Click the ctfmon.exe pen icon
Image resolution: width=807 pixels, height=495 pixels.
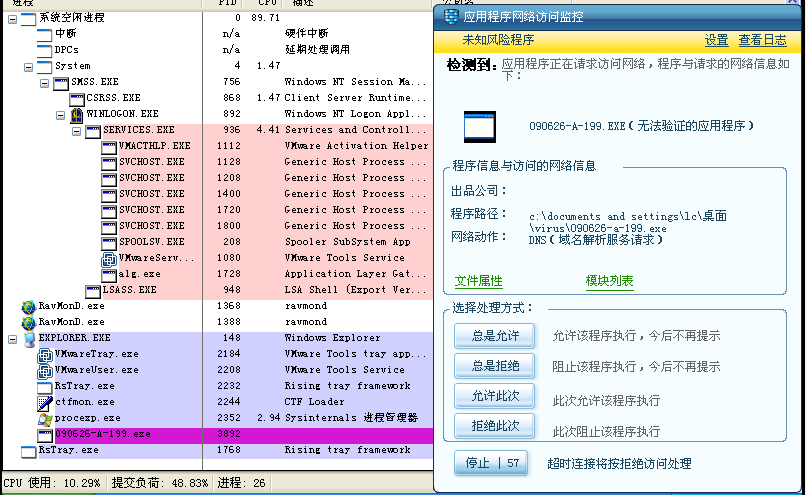45,403
